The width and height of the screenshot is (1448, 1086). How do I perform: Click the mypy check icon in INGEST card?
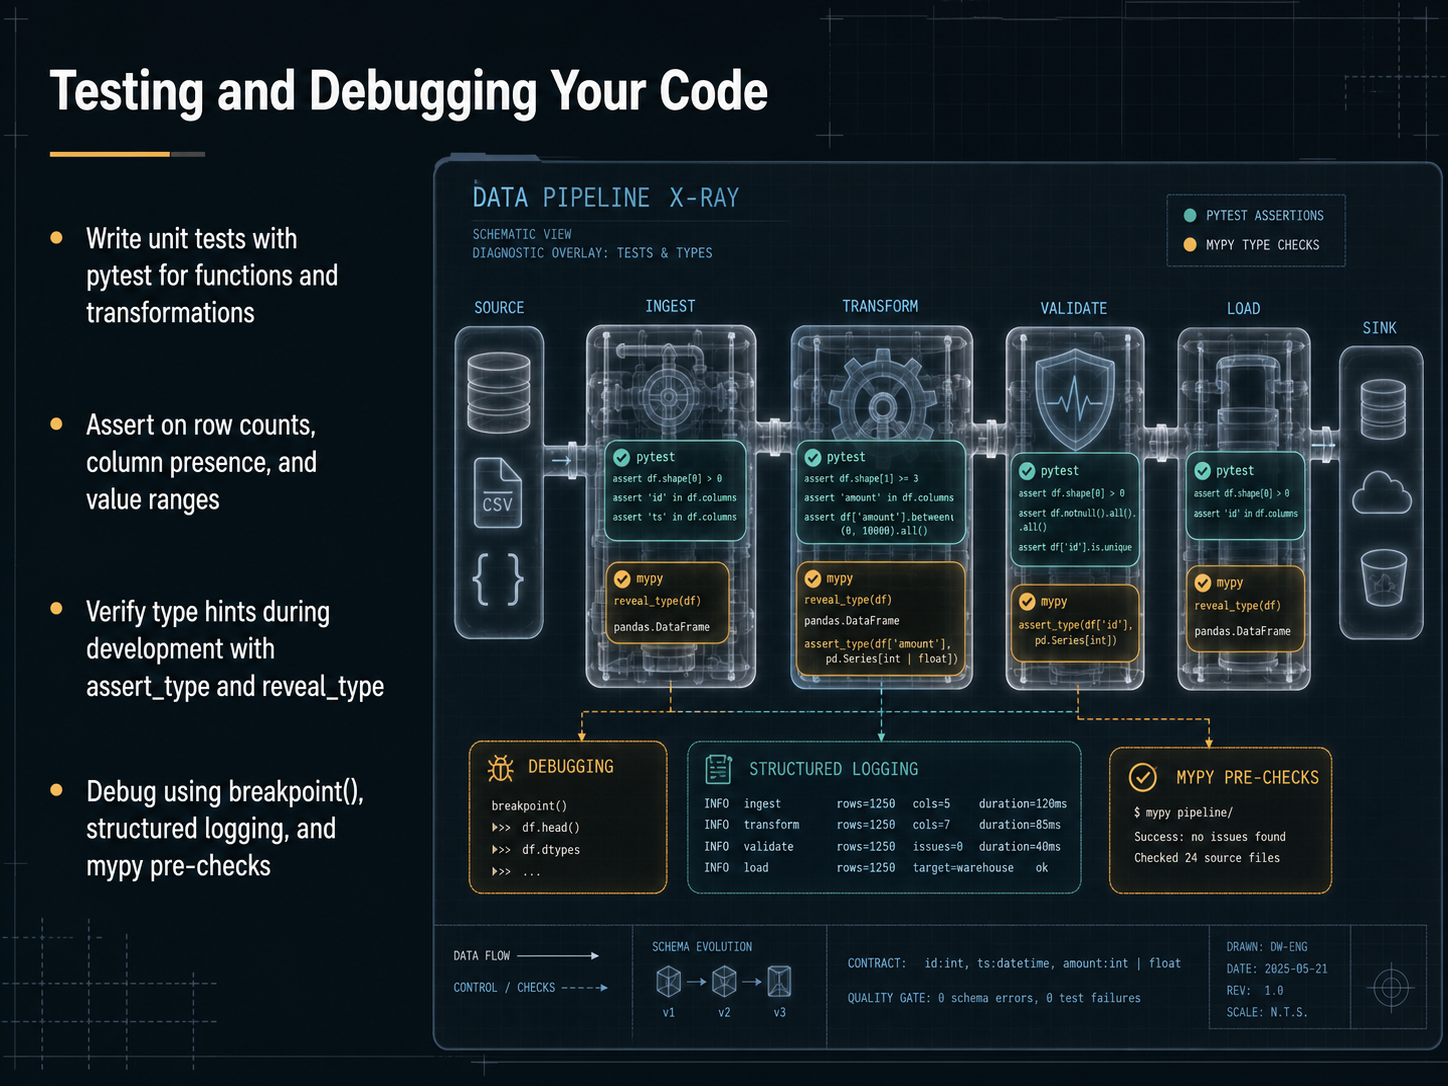pyautogui.click(x=622, y=579)
